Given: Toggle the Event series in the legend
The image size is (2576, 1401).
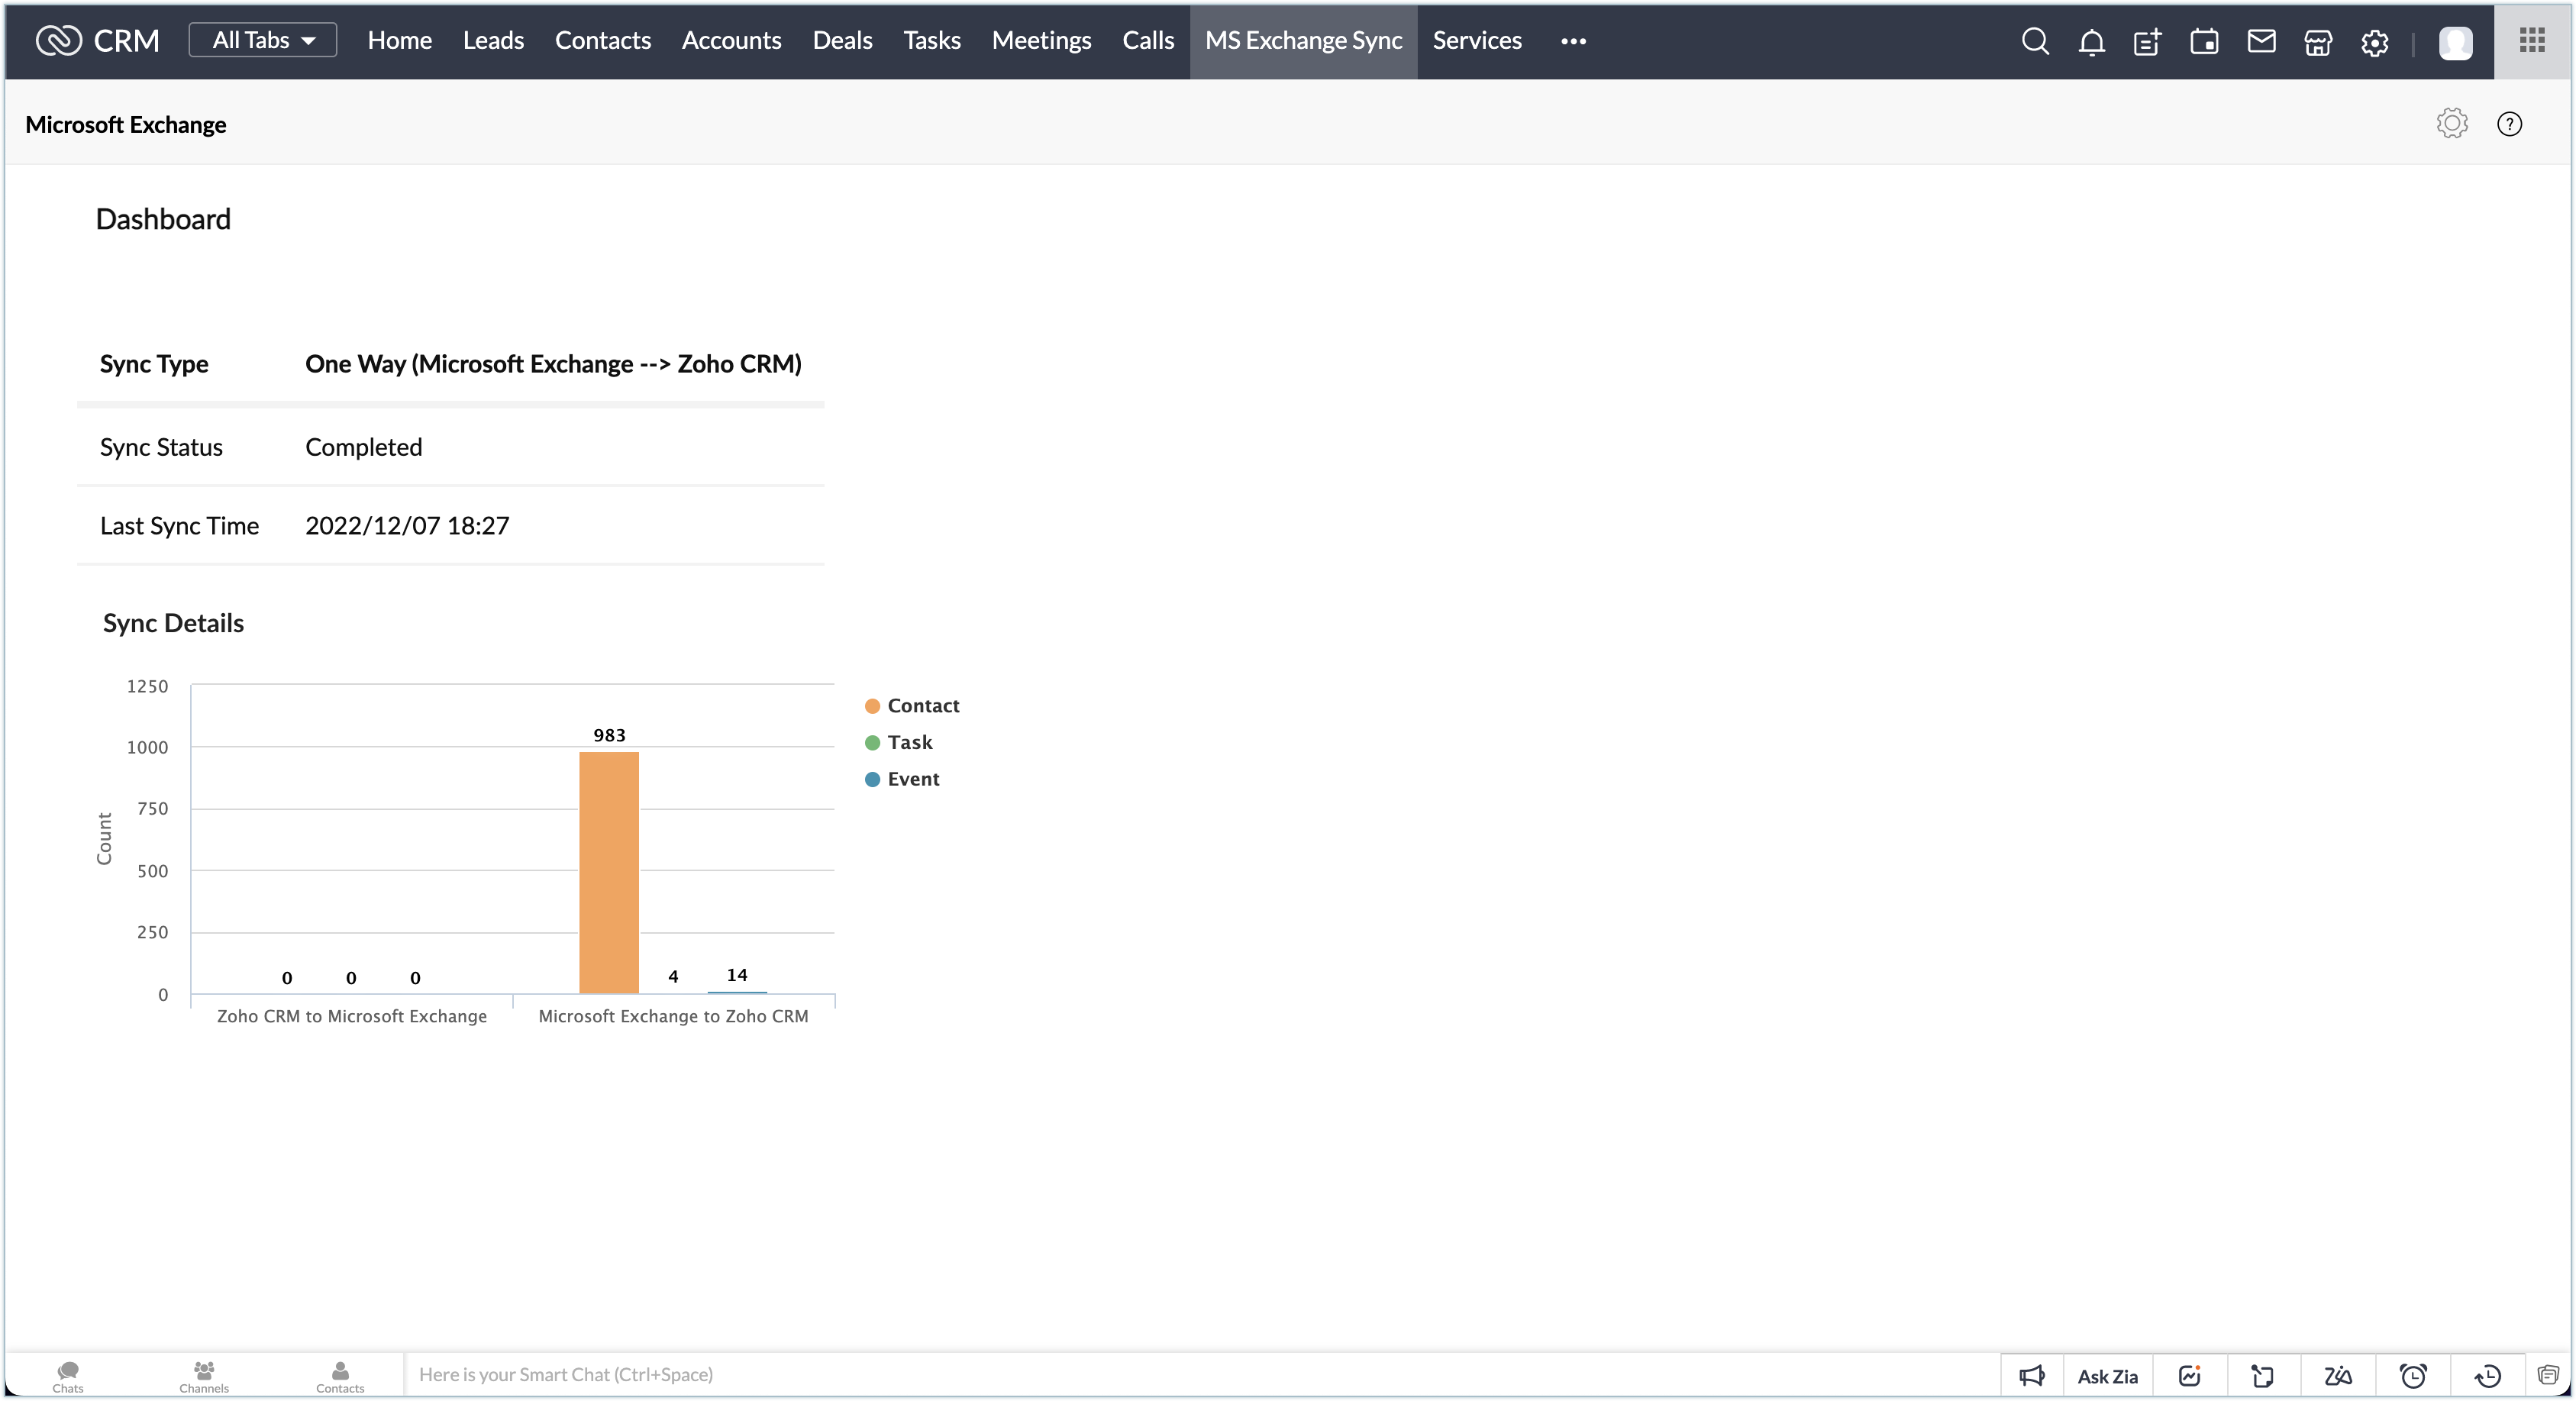Looking at the screenshot, I should (x=902, y=779).
